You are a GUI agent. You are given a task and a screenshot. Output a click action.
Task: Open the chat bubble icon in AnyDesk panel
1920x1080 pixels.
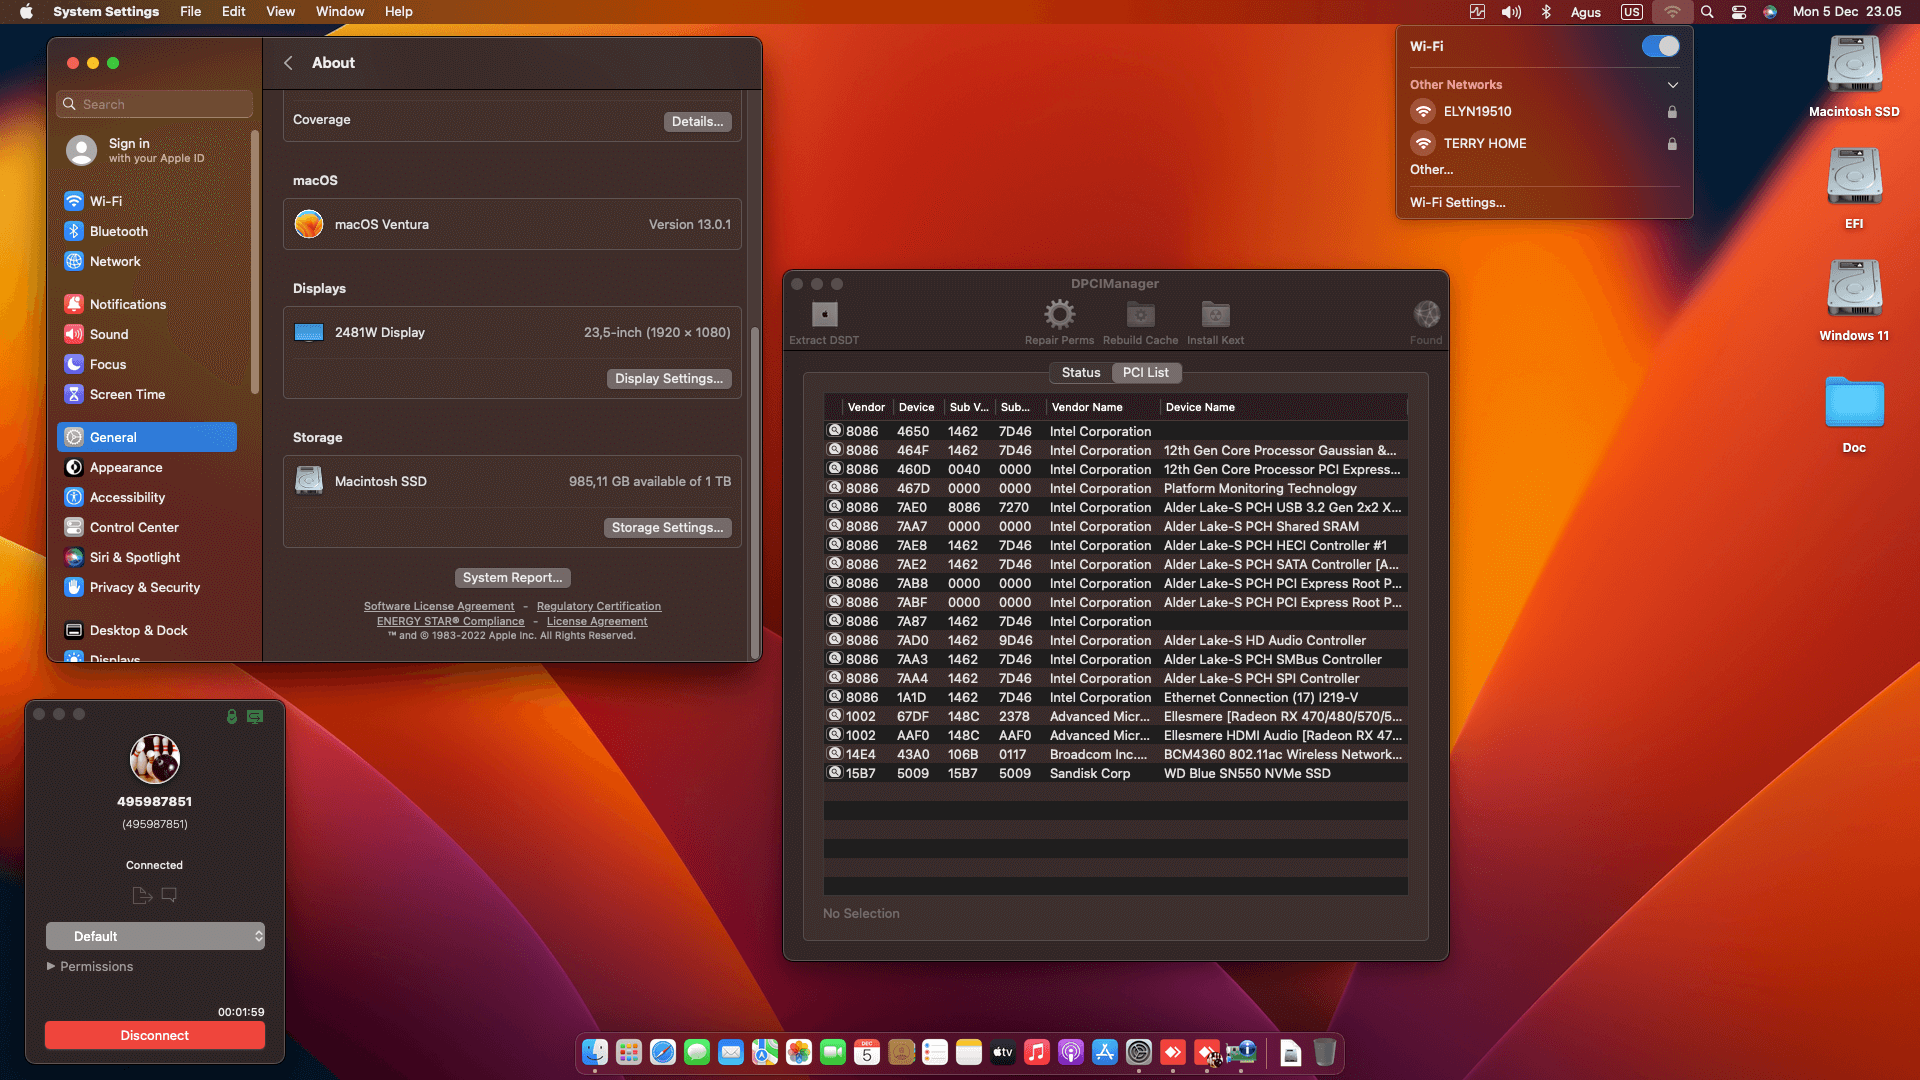pos(169,895)
